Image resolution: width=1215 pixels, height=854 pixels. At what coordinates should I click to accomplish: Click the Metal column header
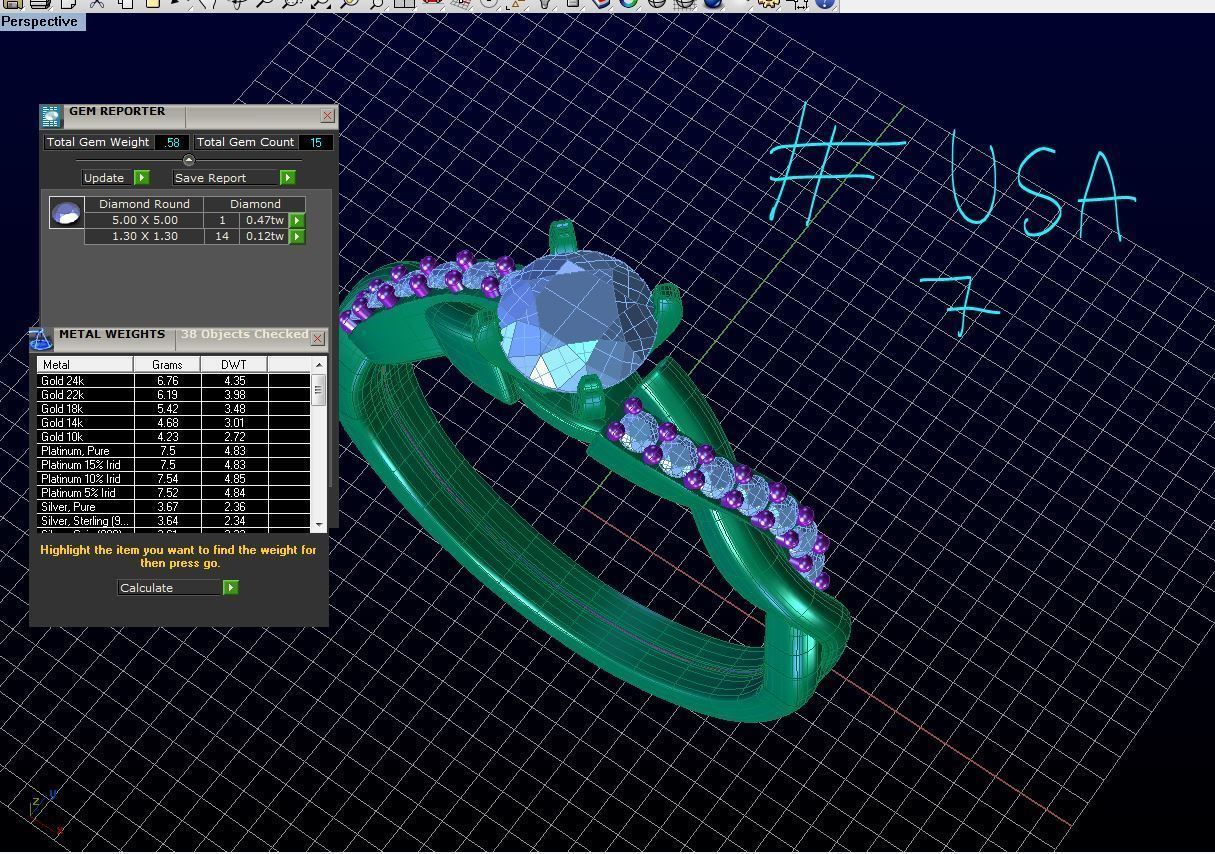(85, 364)
